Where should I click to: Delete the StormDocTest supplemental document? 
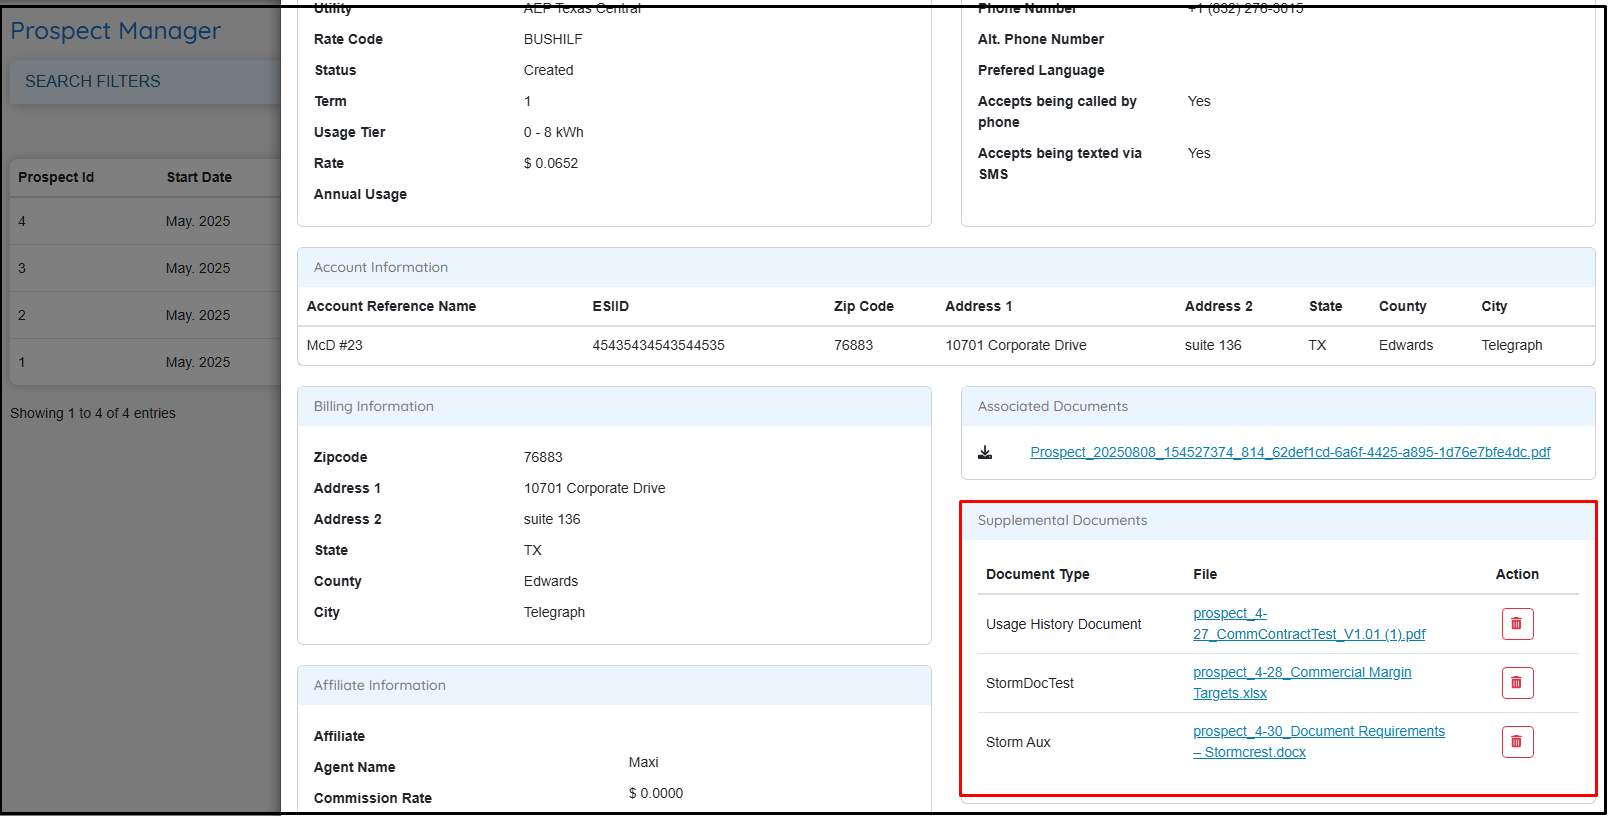tap(1516, 683)
